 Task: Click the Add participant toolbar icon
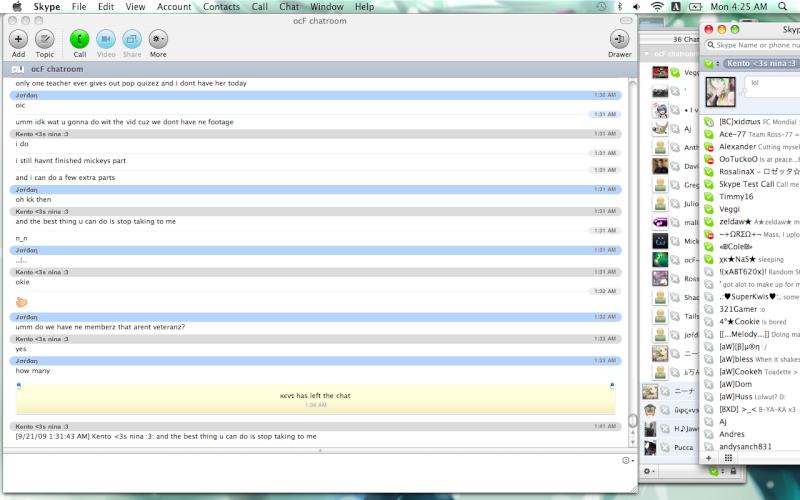point(18,39)
